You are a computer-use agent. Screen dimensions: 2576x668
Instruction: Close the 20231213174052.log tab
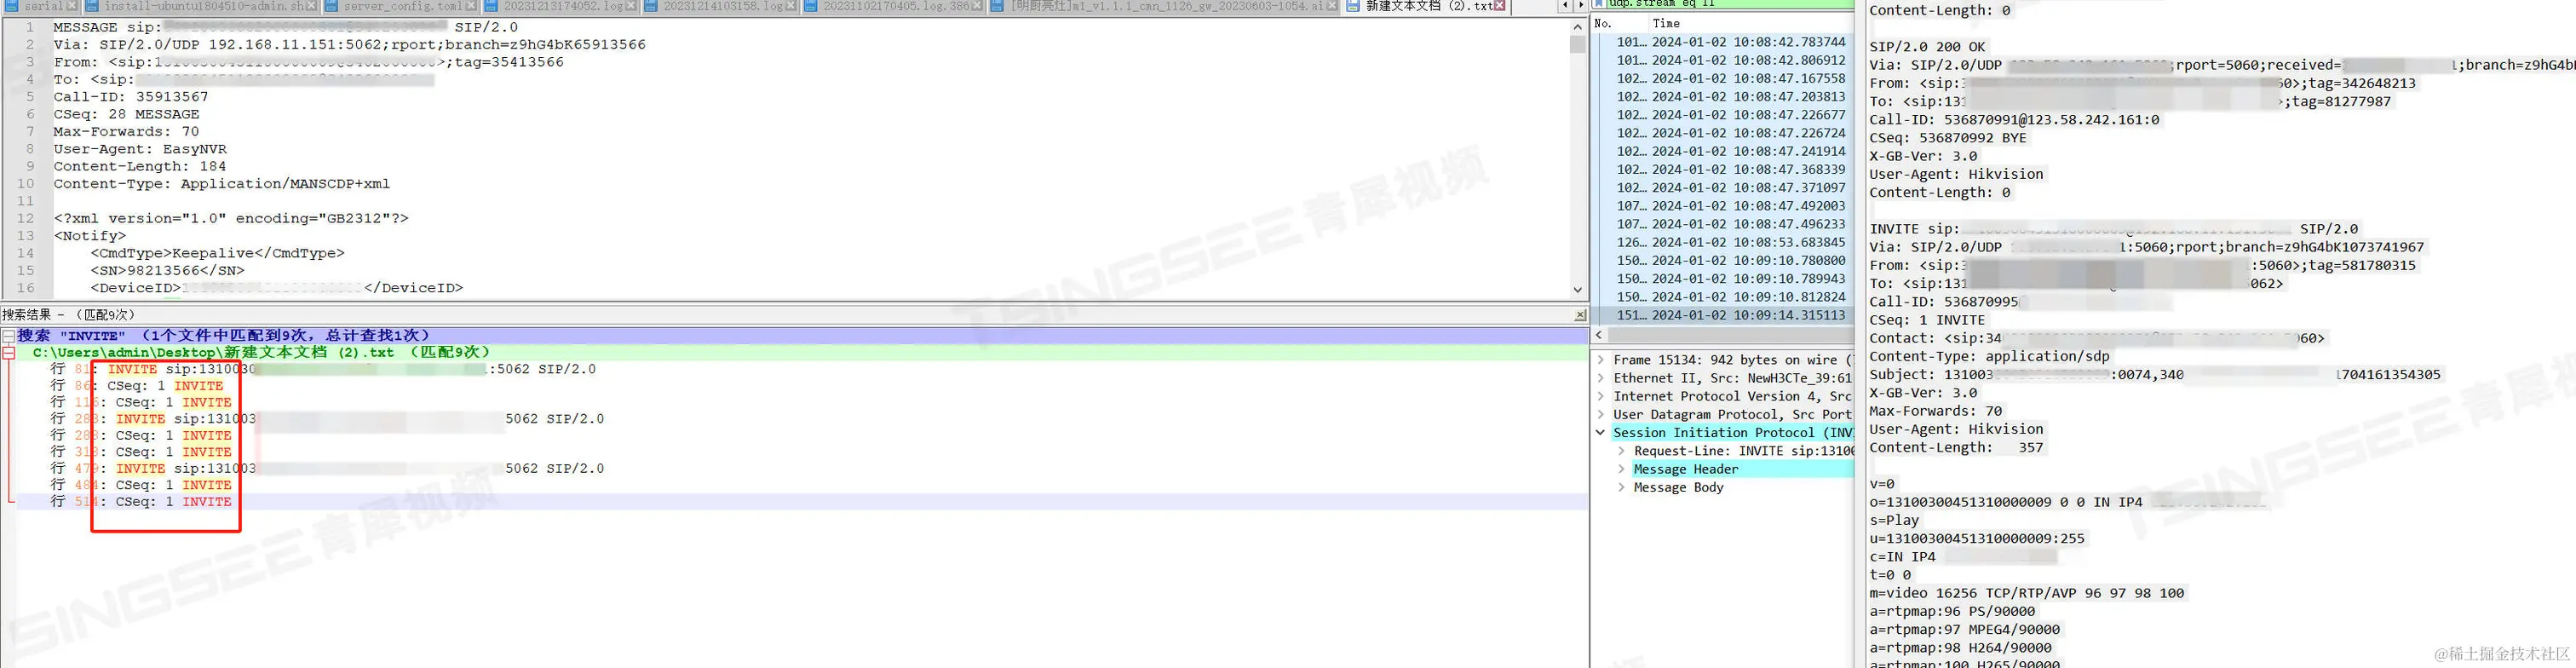click(x=631, y=6)
